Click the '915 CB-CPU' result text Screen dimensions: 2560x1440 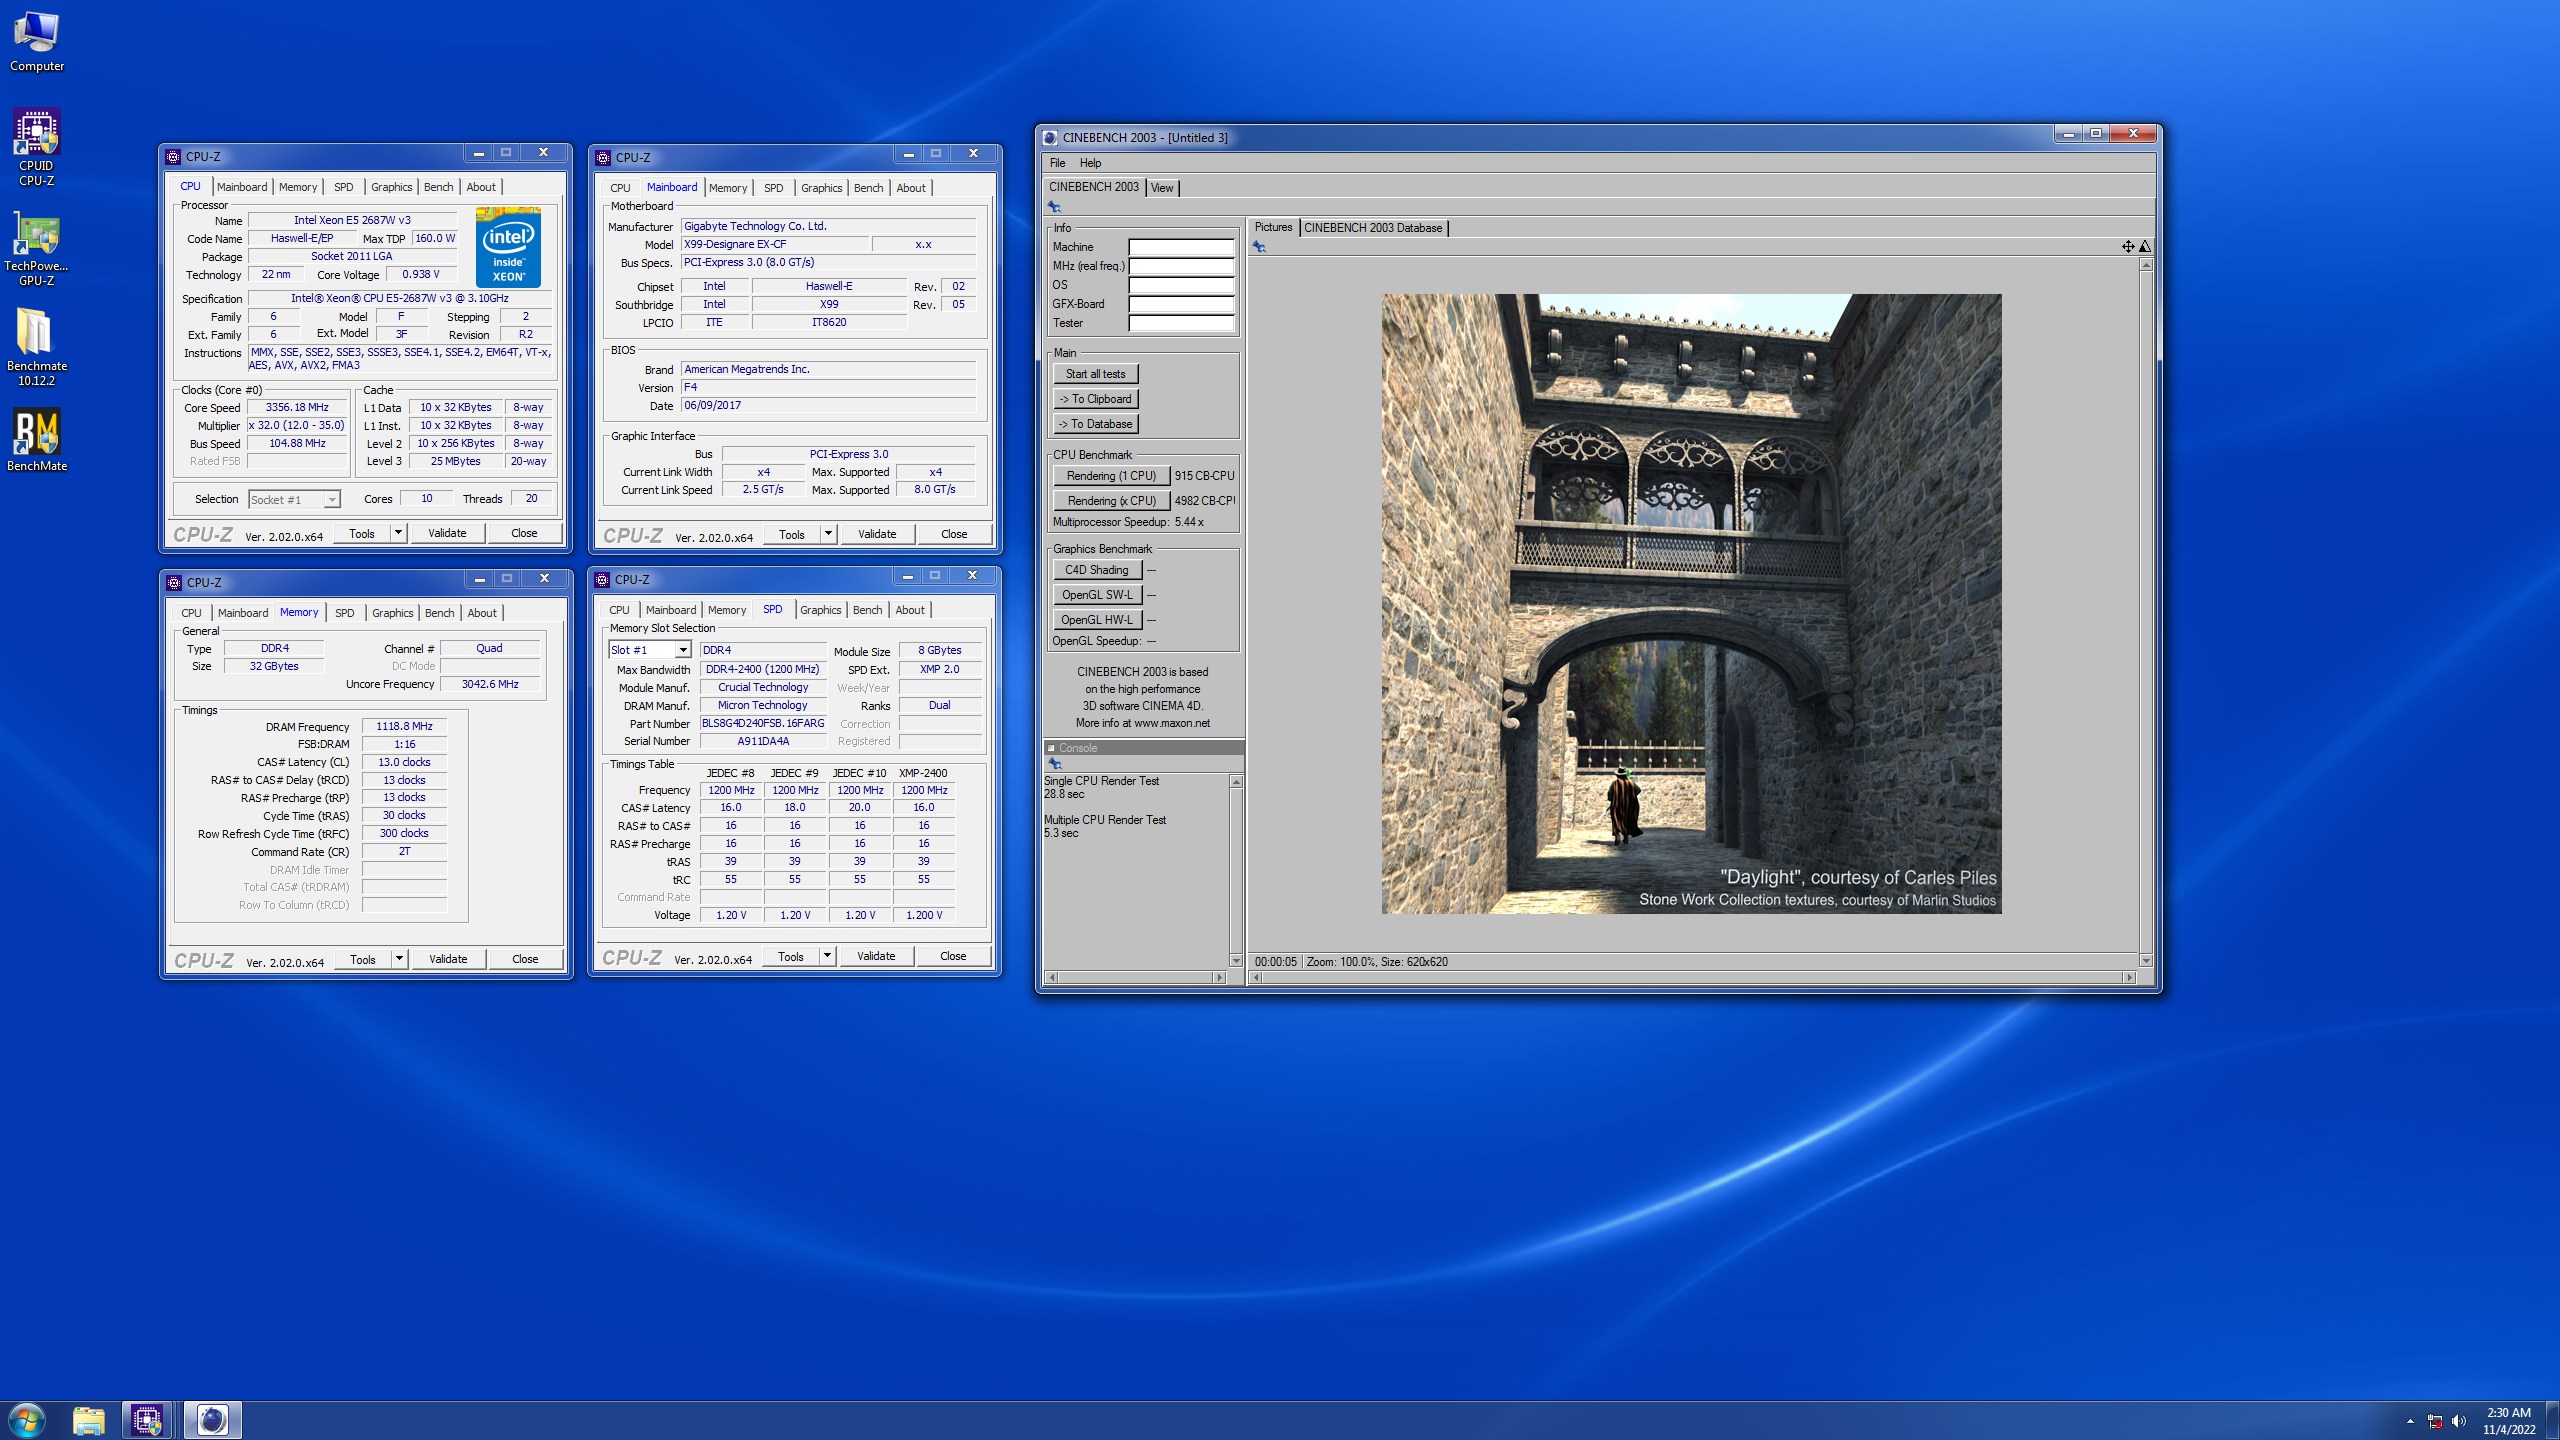pyautogui.click(x=1204, y=476)
